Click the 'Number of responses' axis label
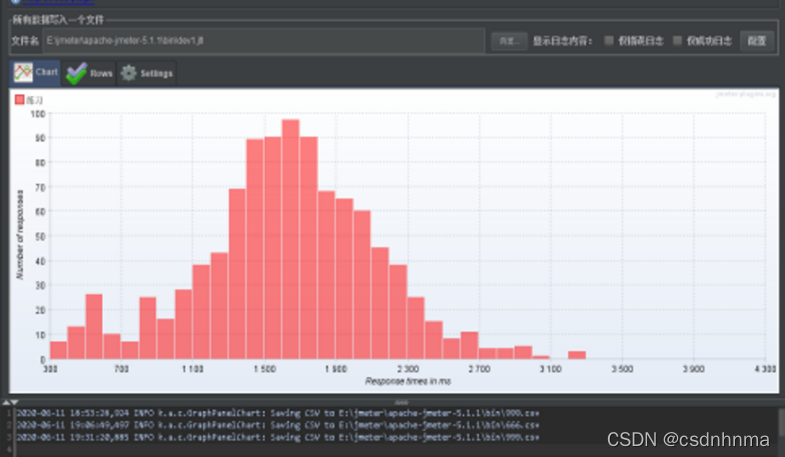The height and width of the screenshot is (457, 785). (x=20, y=235)
